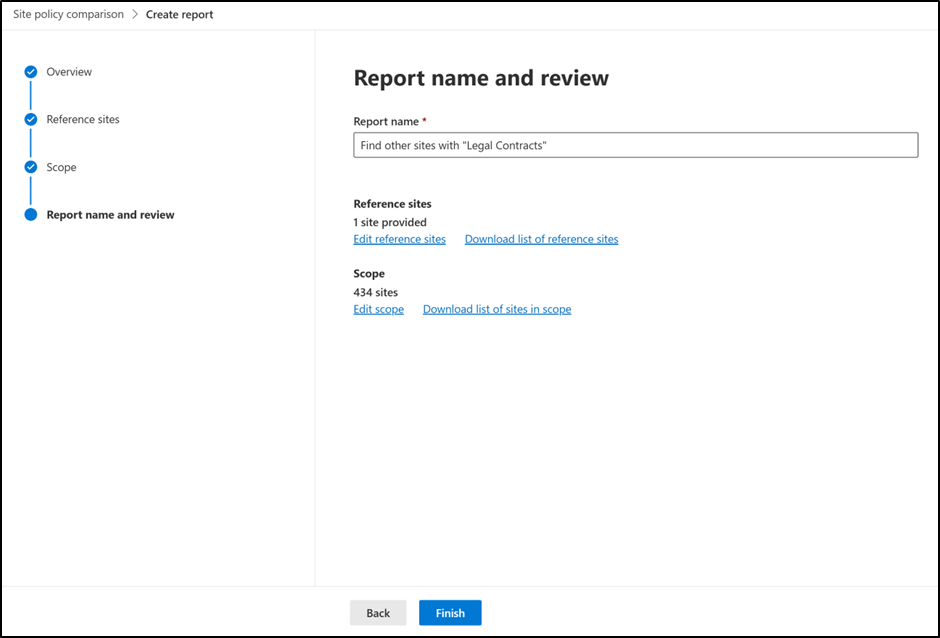Click the breadcrumb chevron separator
The image size is (940, 638).
[x=135, y=15]
